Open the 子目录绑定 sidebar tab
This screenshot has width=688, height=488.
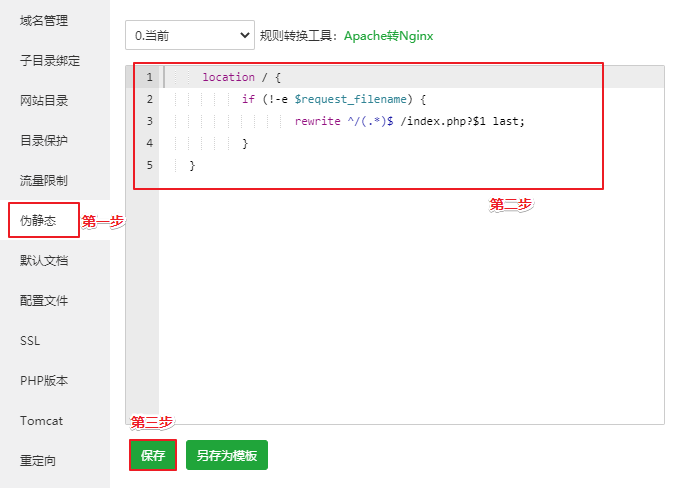tap(50, 61)
